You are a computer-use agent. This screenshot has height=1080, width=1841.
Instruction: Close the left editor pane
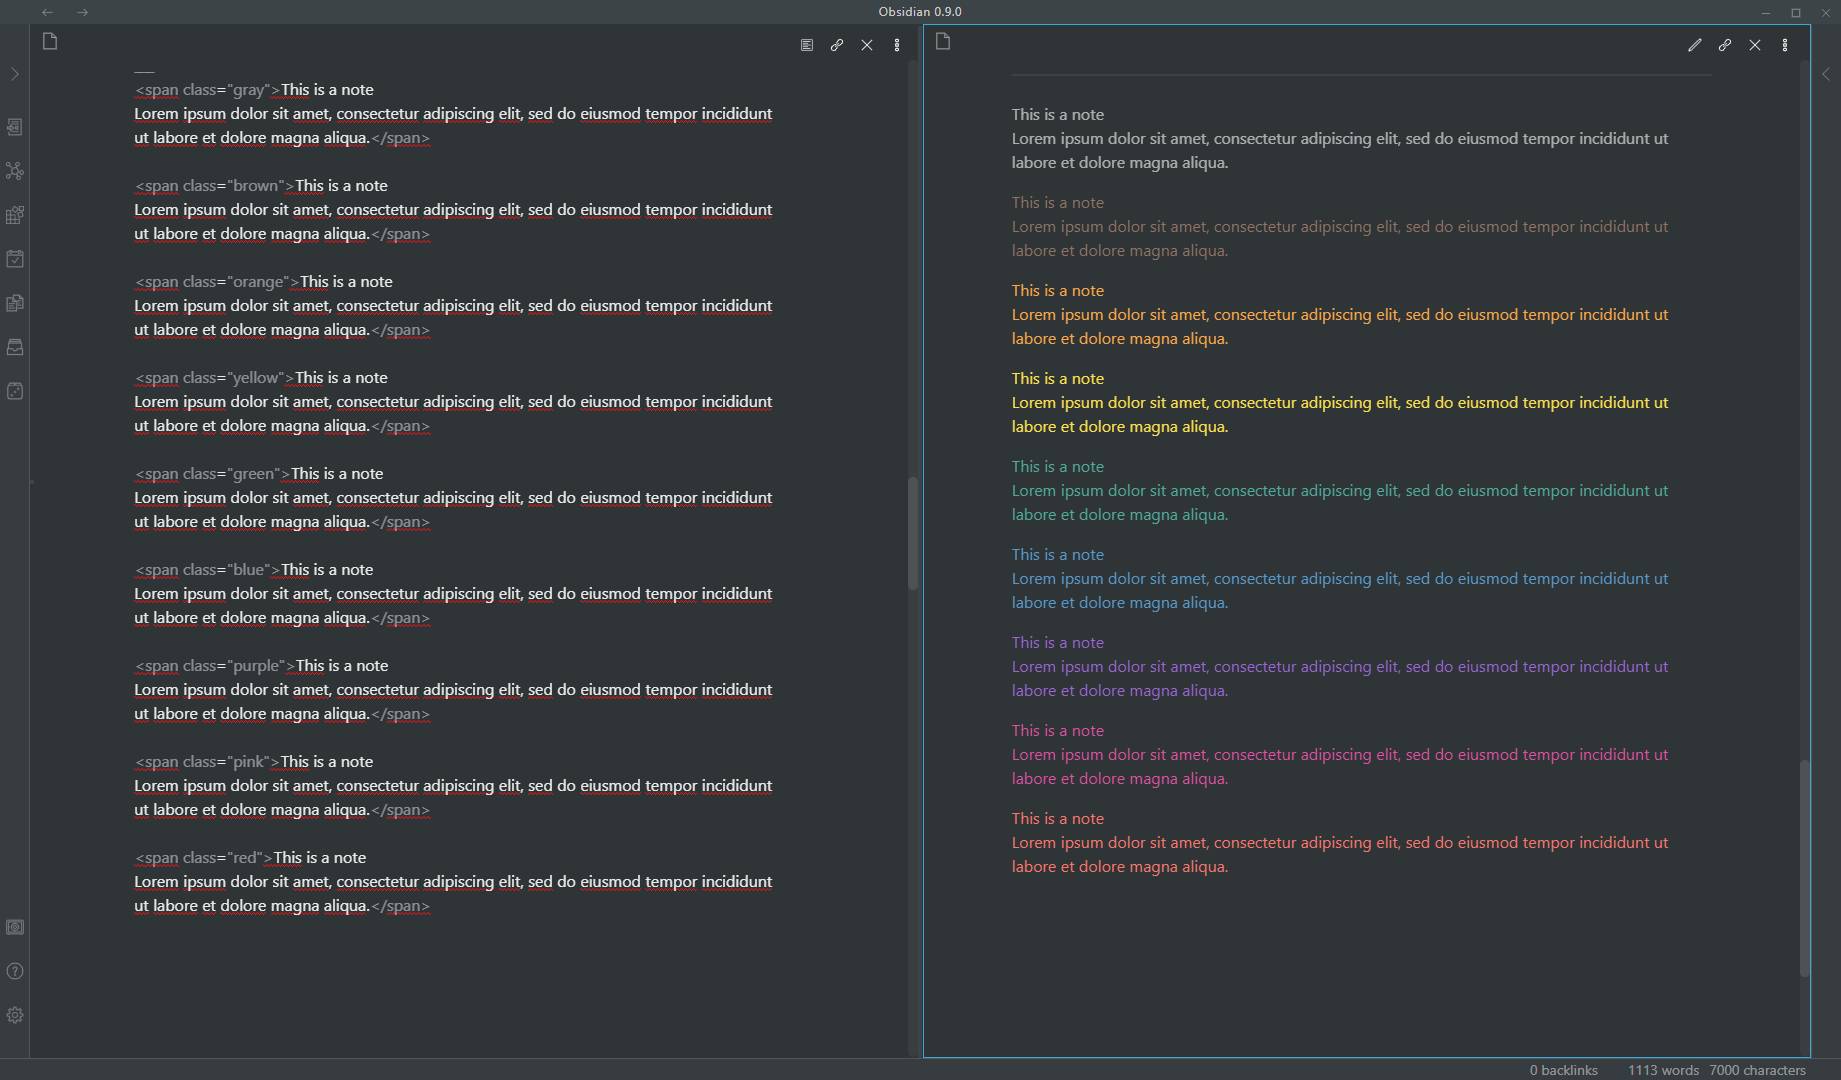(x=867, y=45)
